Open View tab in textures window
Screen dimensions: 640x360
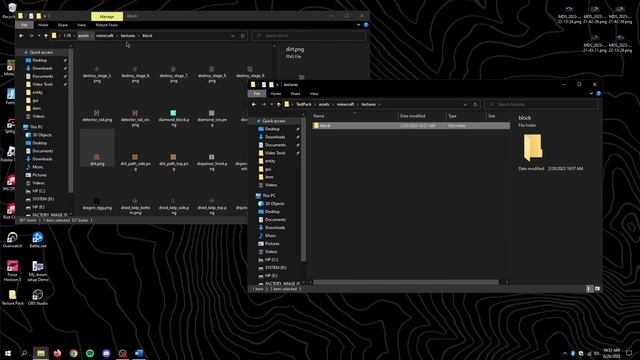point(314,93)
